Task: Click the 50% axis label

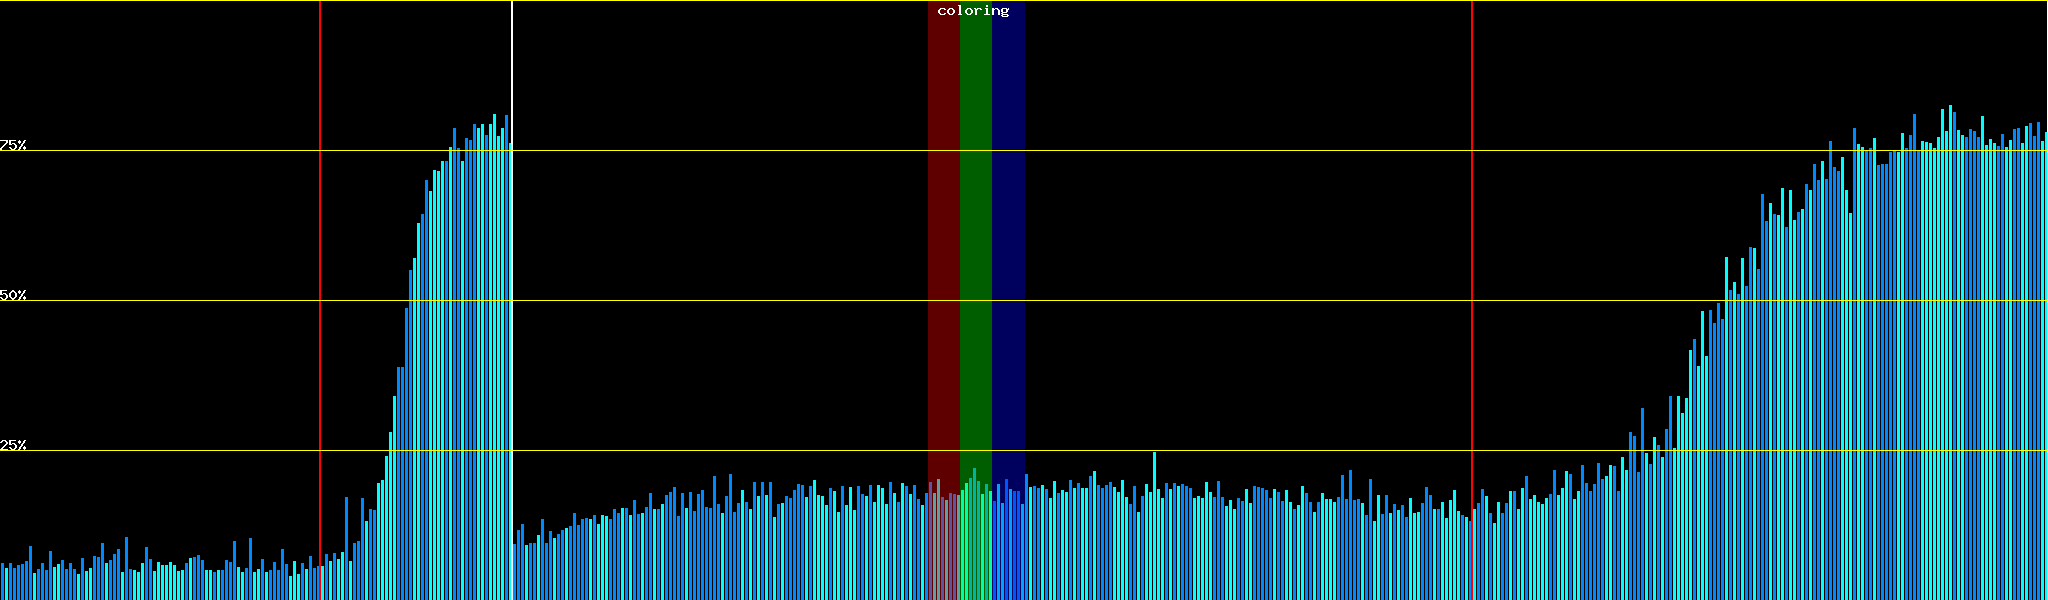Action: click(x=13, y=295)
